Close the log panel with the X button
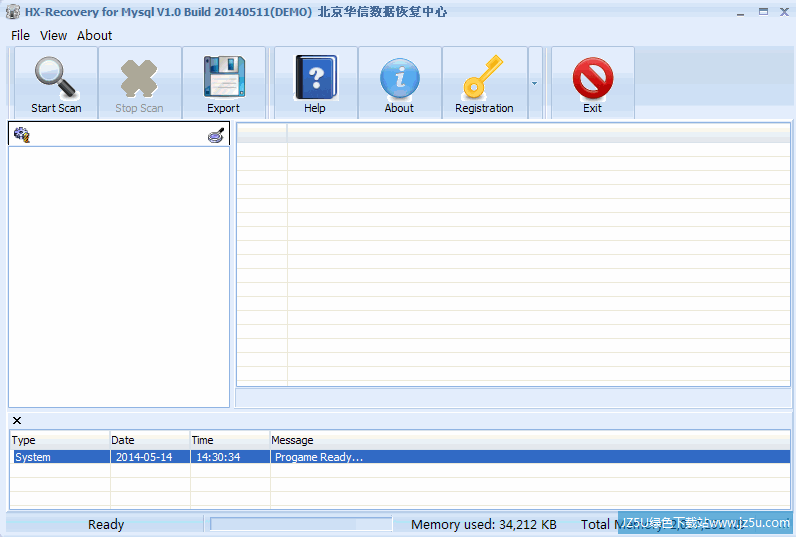This screenshot has height=537, width=796. [17, 420]
